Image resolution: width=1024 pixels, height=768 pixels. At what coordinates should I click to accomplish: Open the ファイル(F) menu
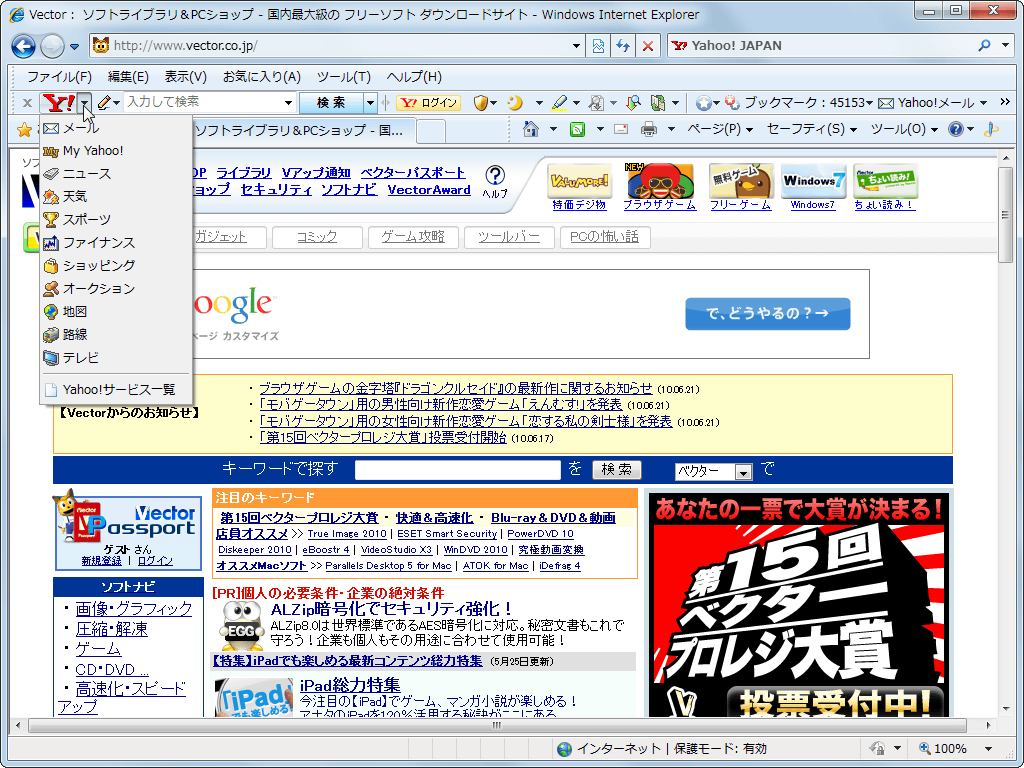click(59, 76)
